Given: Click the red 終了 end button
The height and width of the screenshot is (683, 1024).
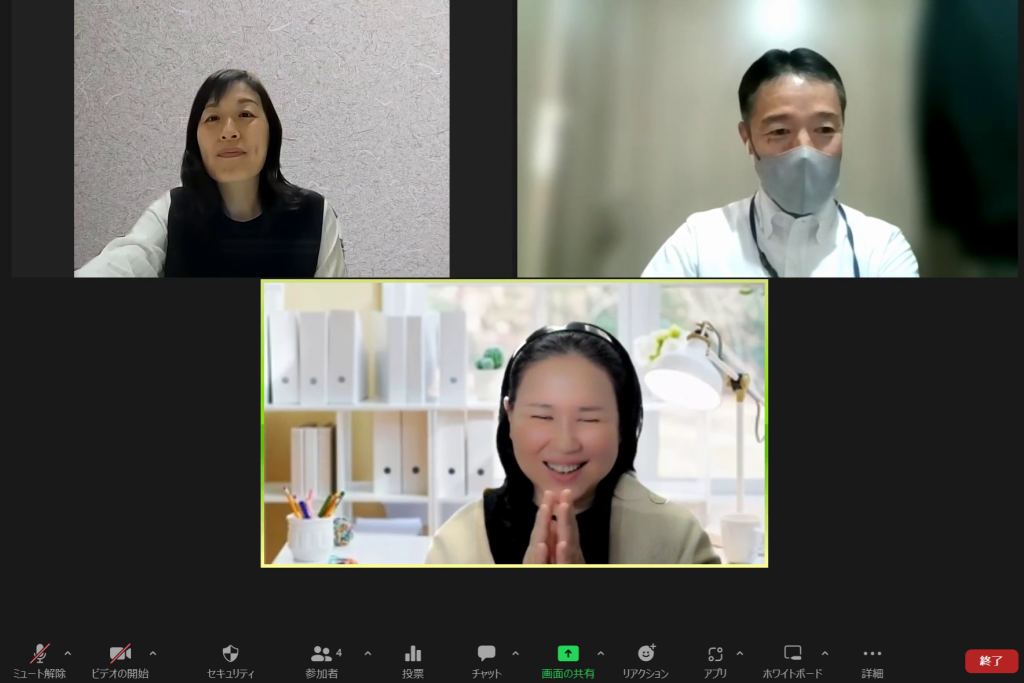Looking at the screenshot, I should [x=991, y=661].
